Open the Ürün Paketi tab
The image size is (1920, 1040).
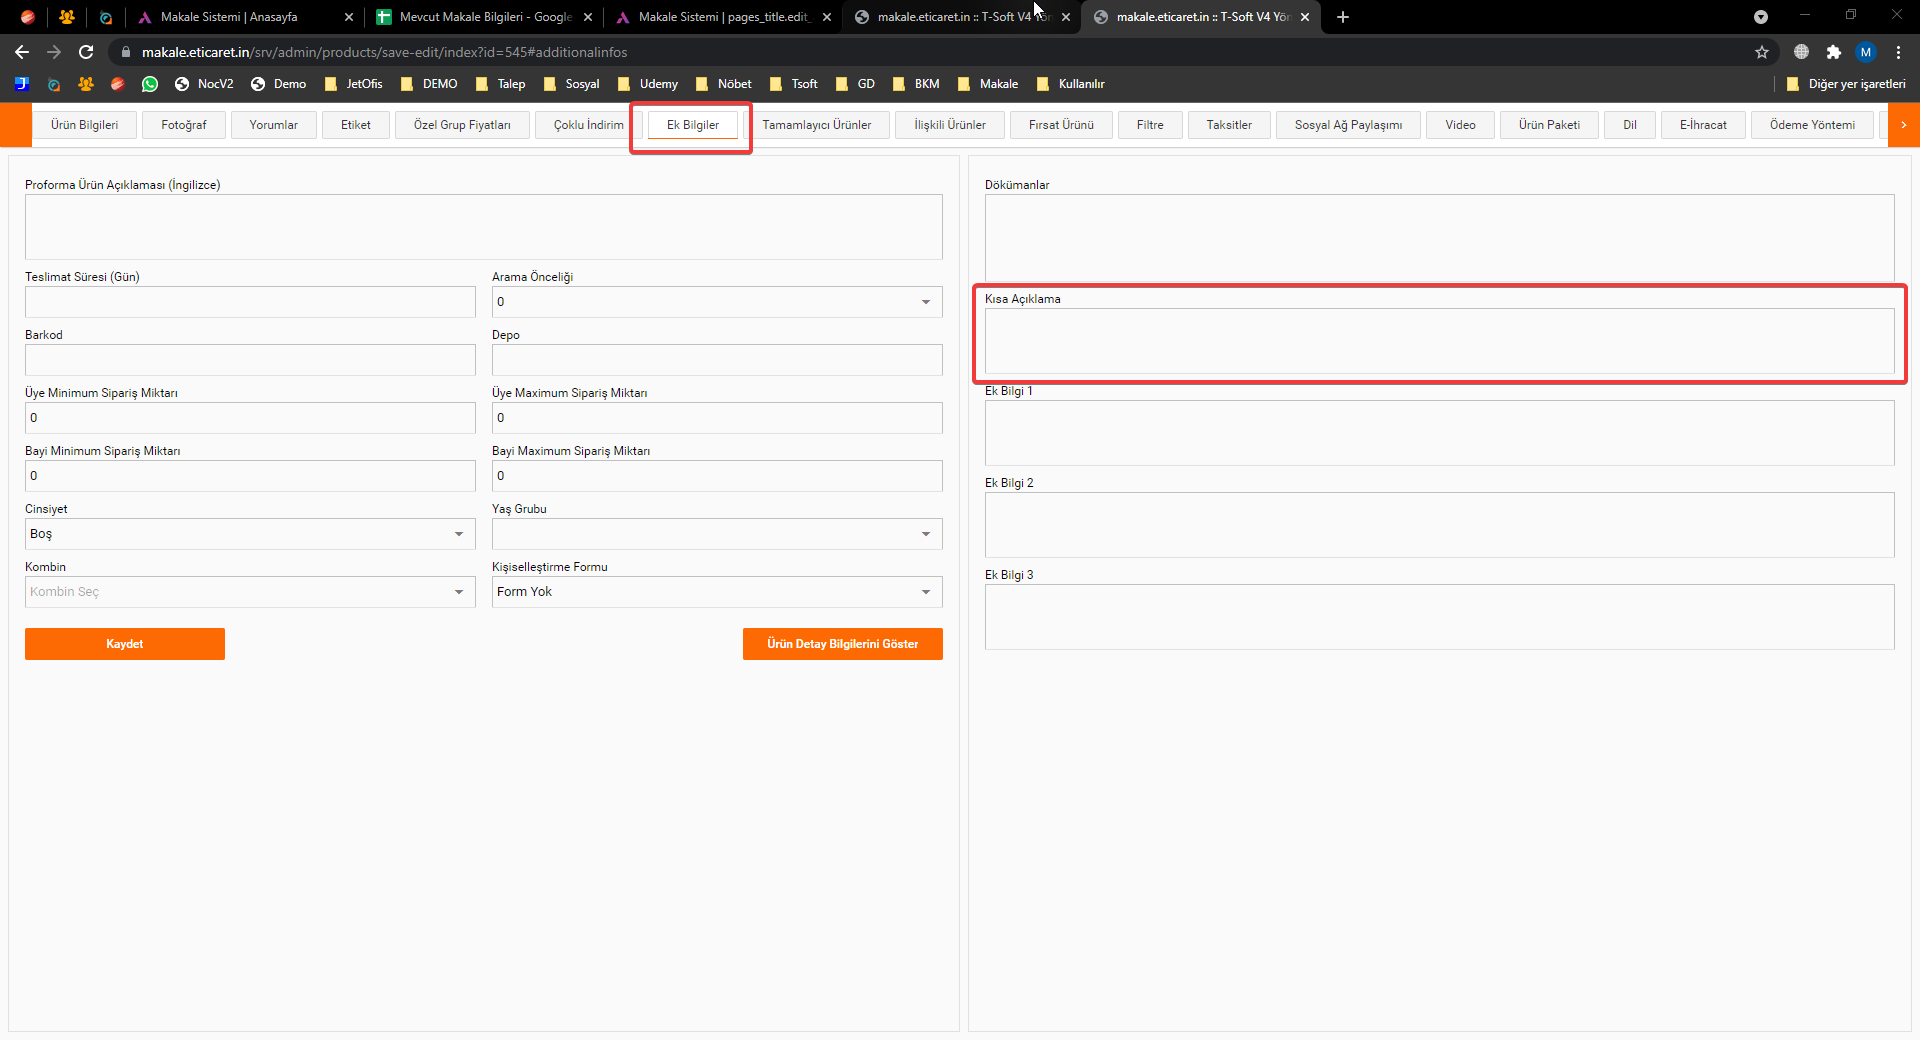(x=1549, y=125)
